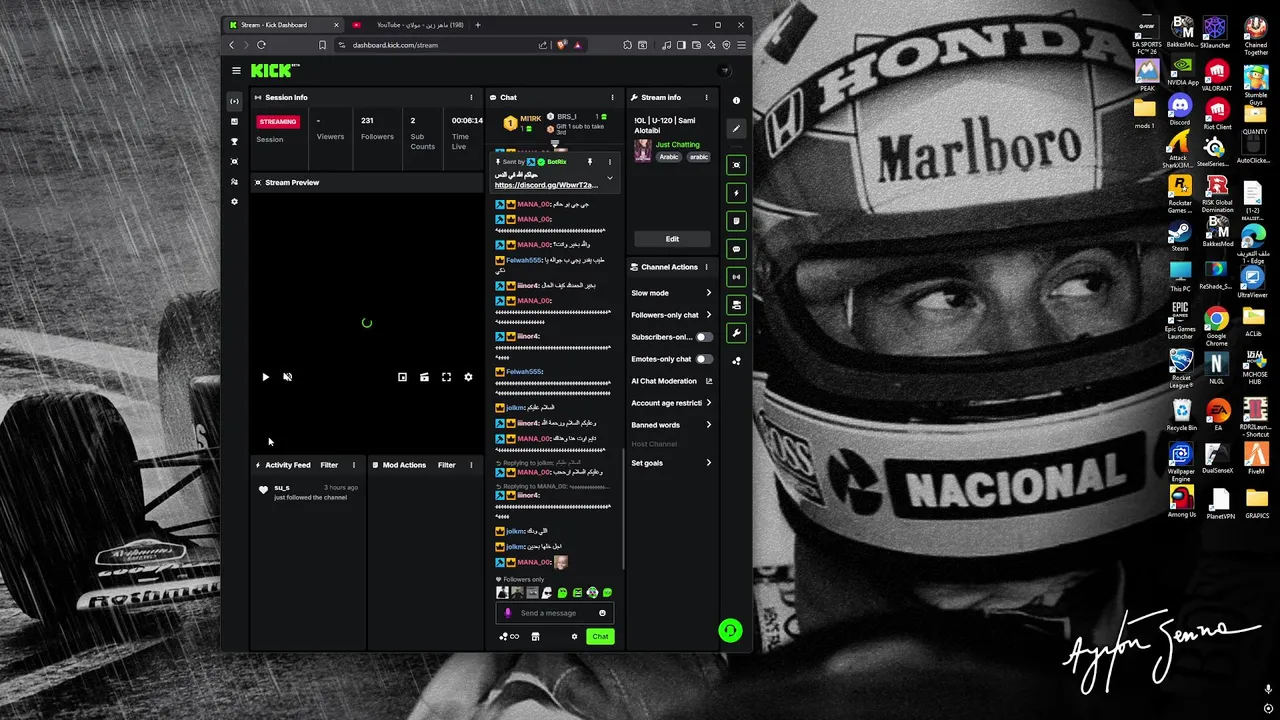Open Stream Info three-dot options

tap(706, 98)
